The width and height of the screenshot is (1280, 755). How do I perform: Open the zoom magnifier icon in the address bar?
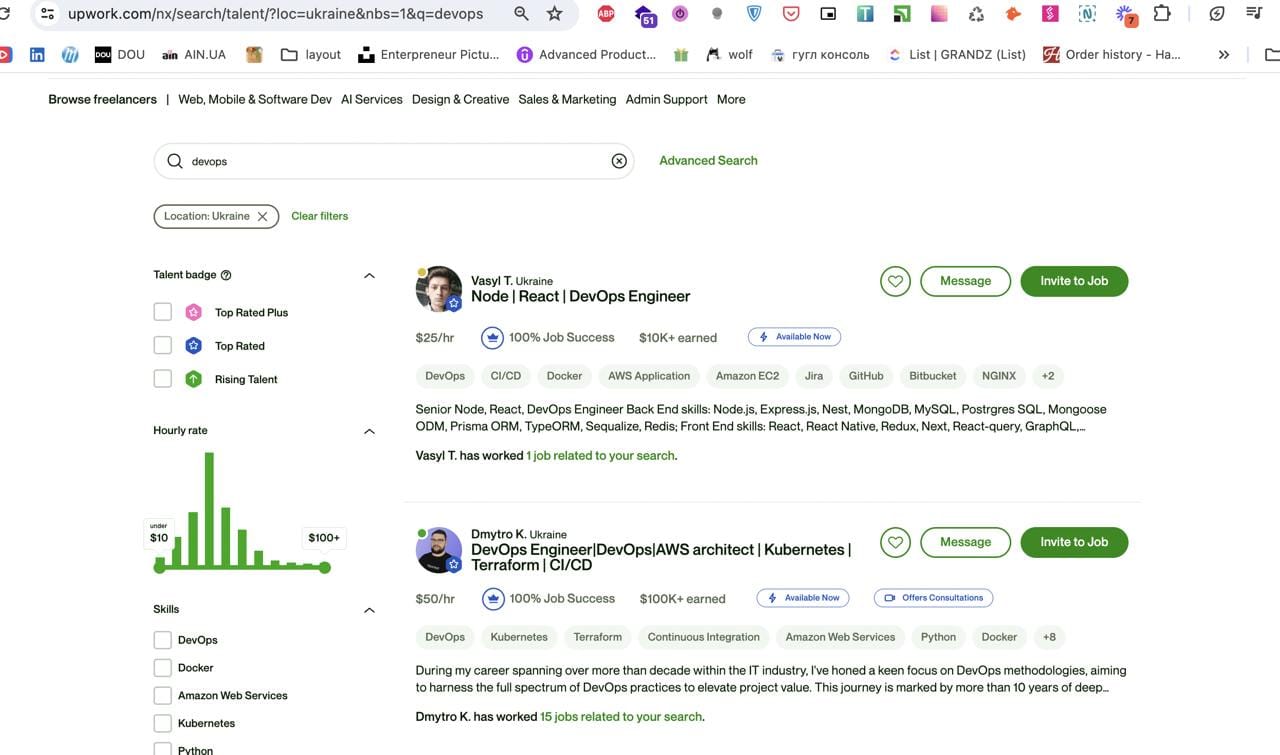click(521, 14)
